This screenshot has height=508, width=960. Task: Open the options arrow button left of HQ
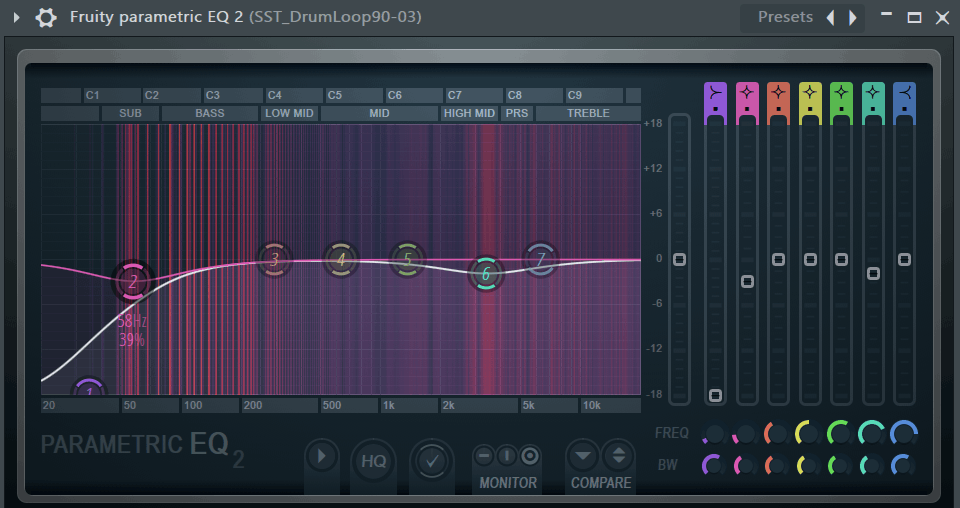[321, 457]
